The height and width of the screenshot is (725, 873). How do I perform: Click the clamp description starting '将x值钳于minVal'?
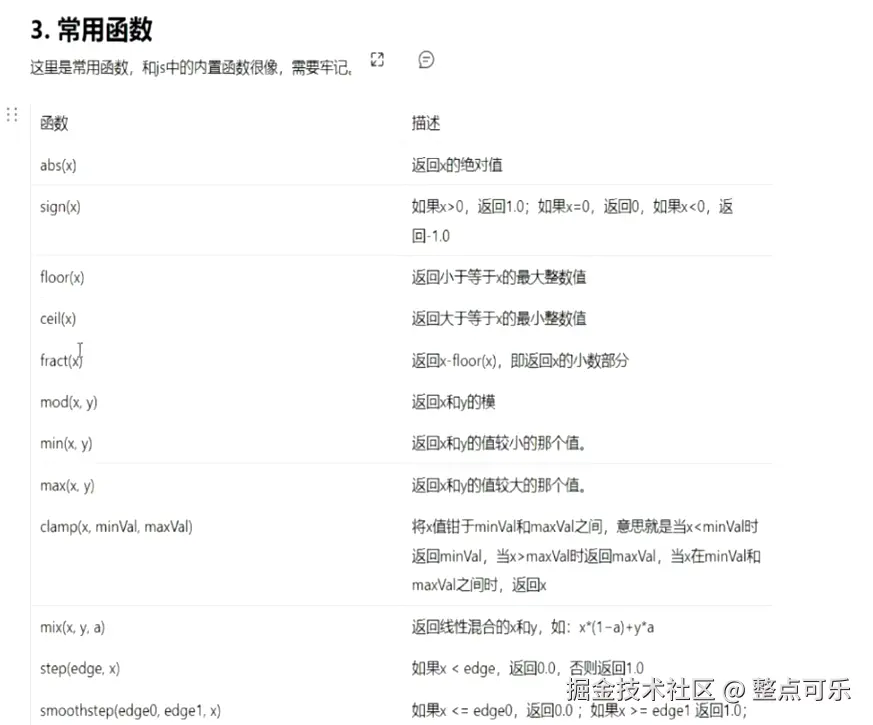[x=586, y=556]
